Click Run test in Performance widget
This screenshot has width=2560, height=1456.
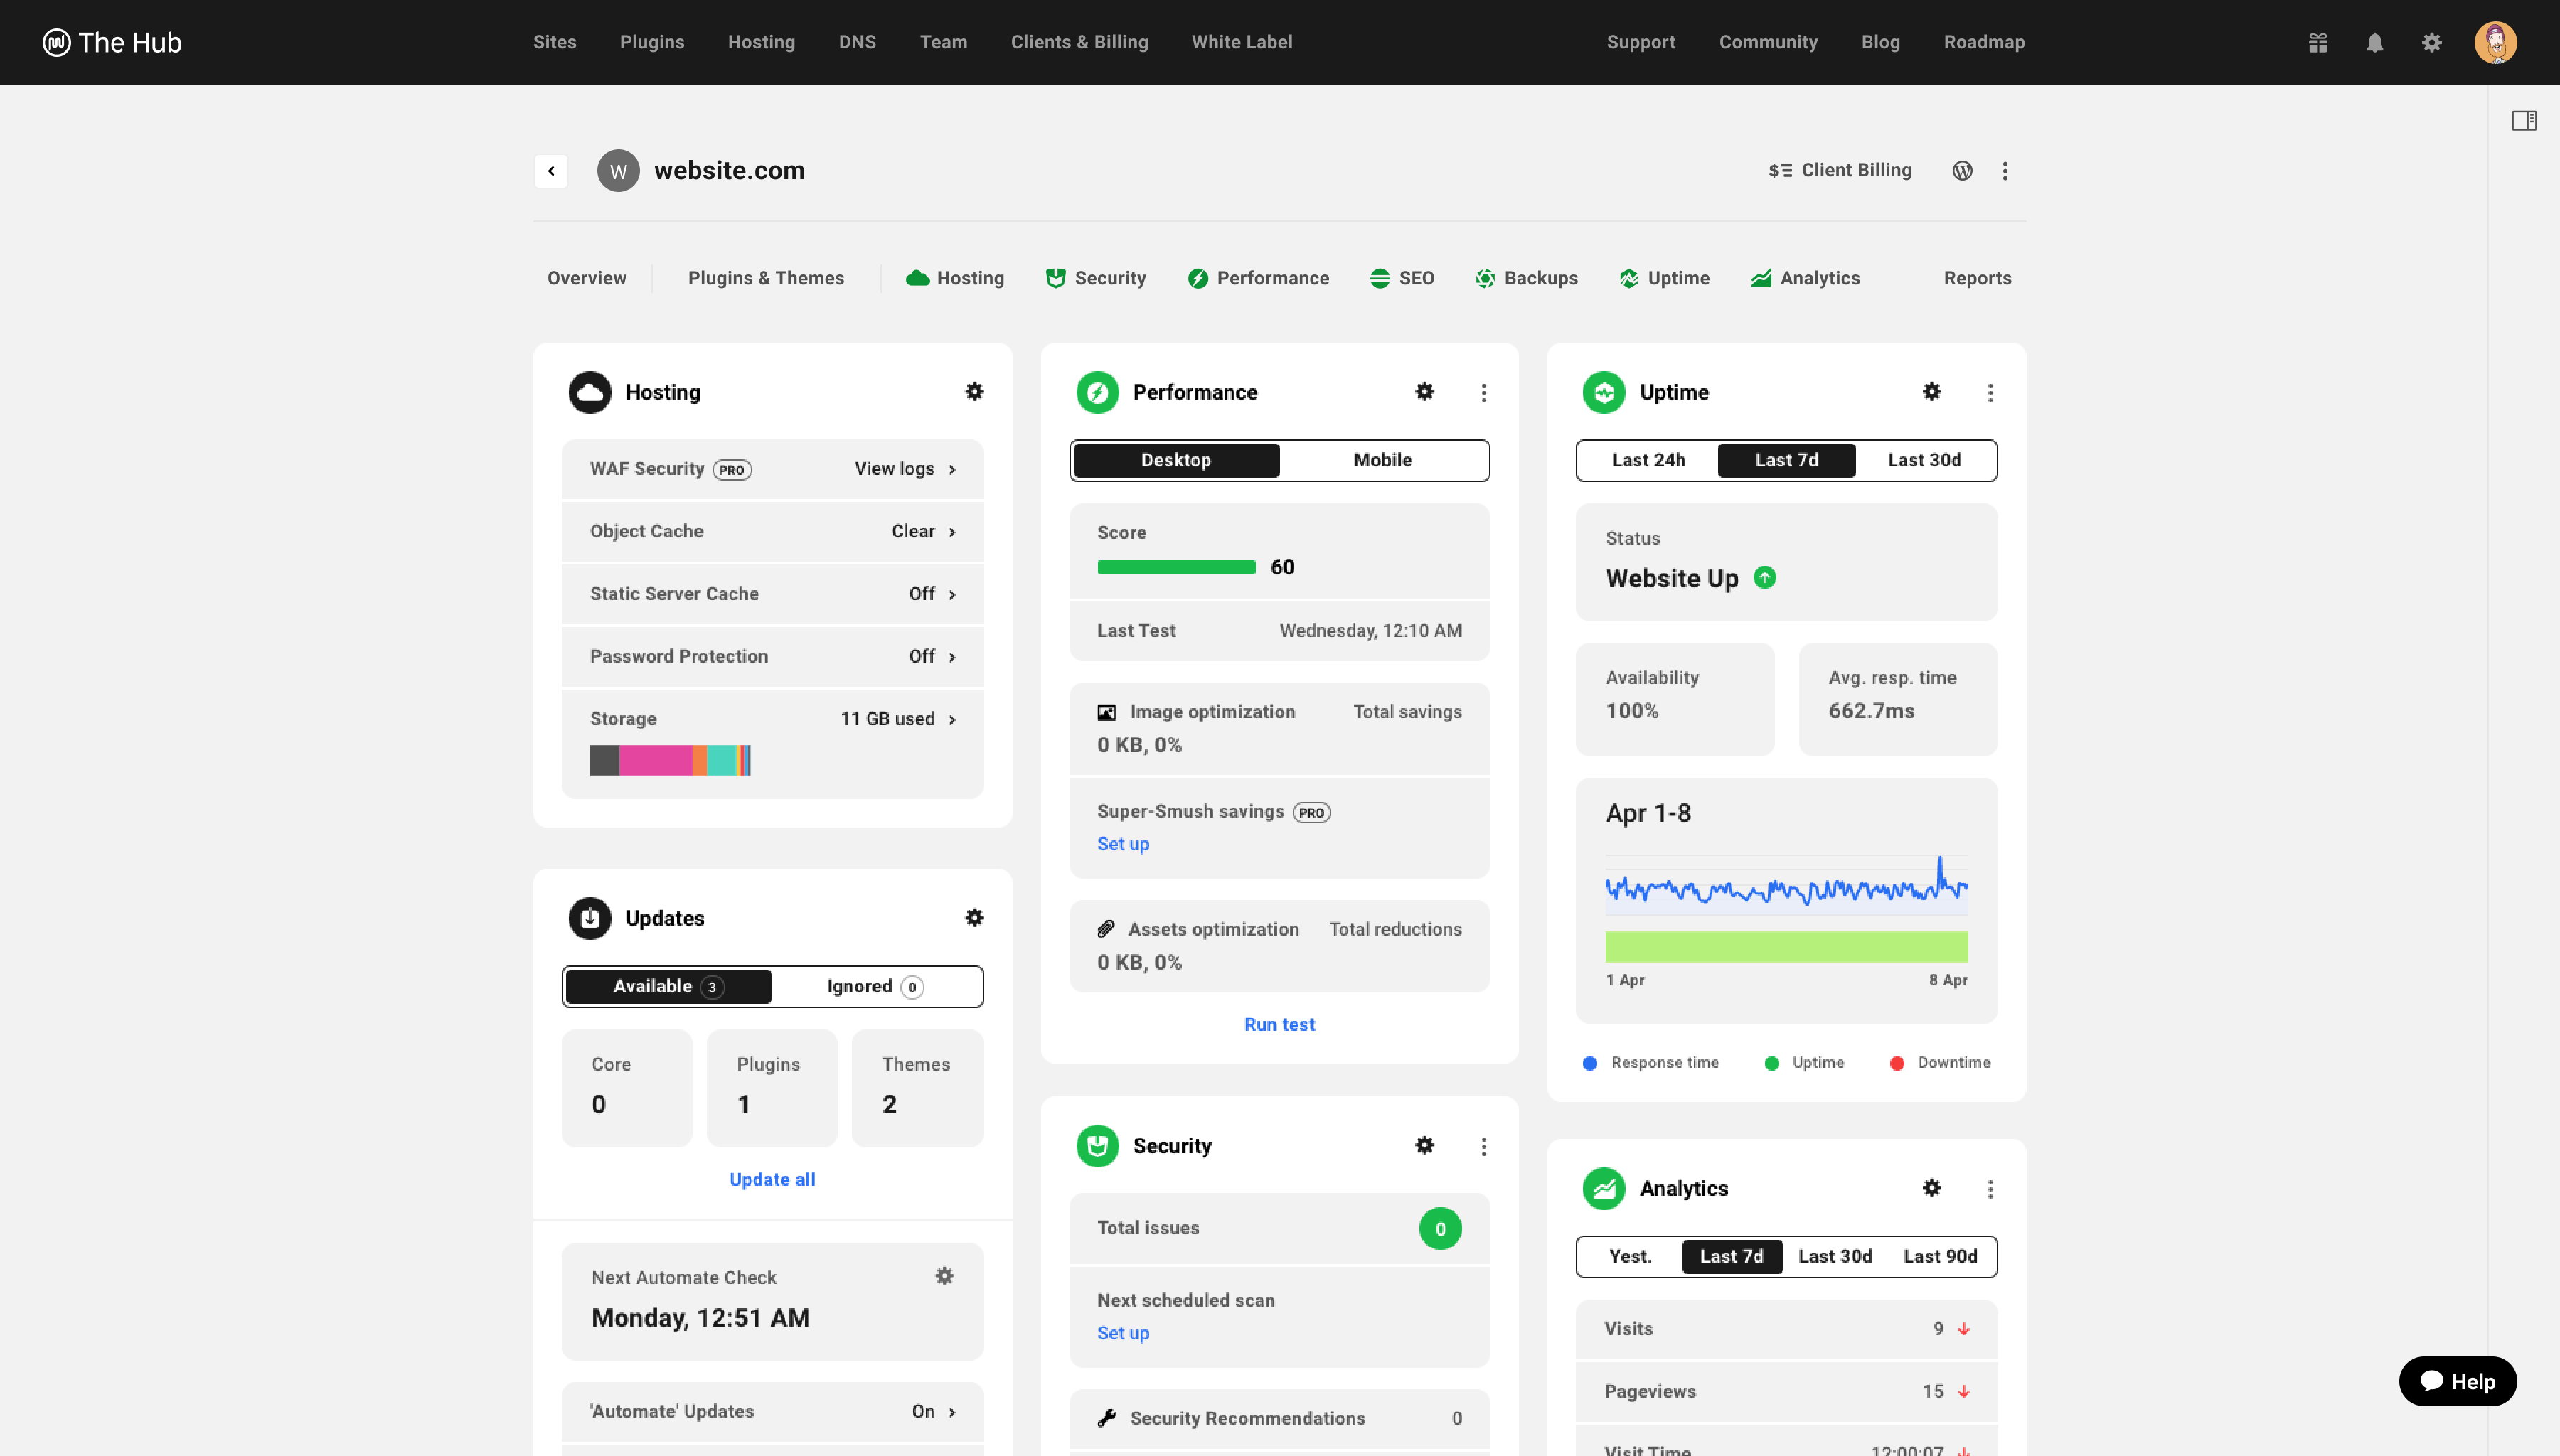(1279, 1024)
